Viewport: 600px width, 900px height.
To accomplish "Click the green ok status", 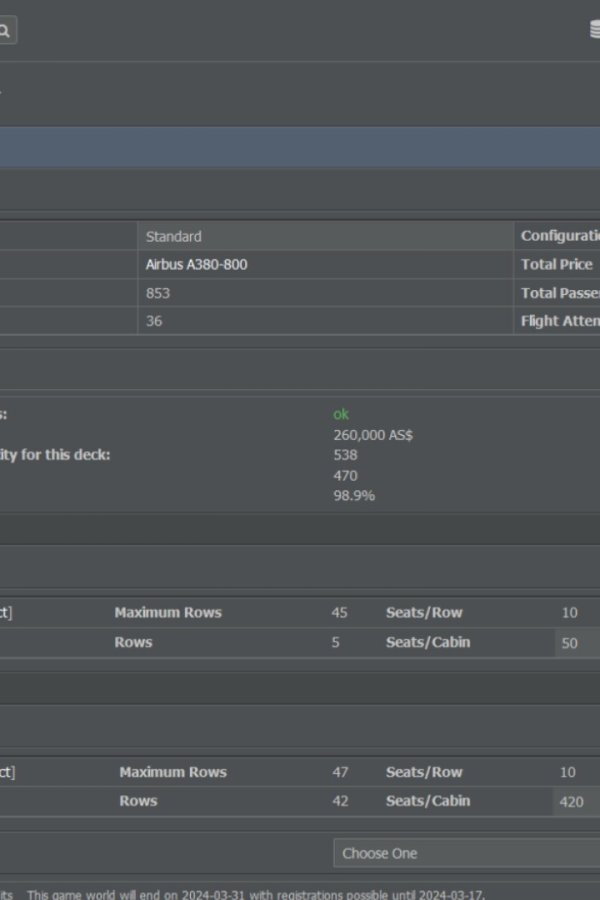I will [341, 414].
